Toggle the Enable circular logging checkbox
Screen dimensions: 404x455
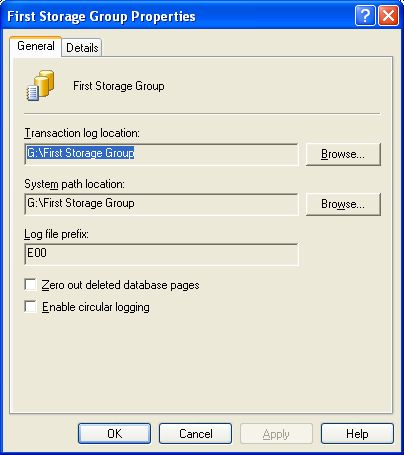31,307
